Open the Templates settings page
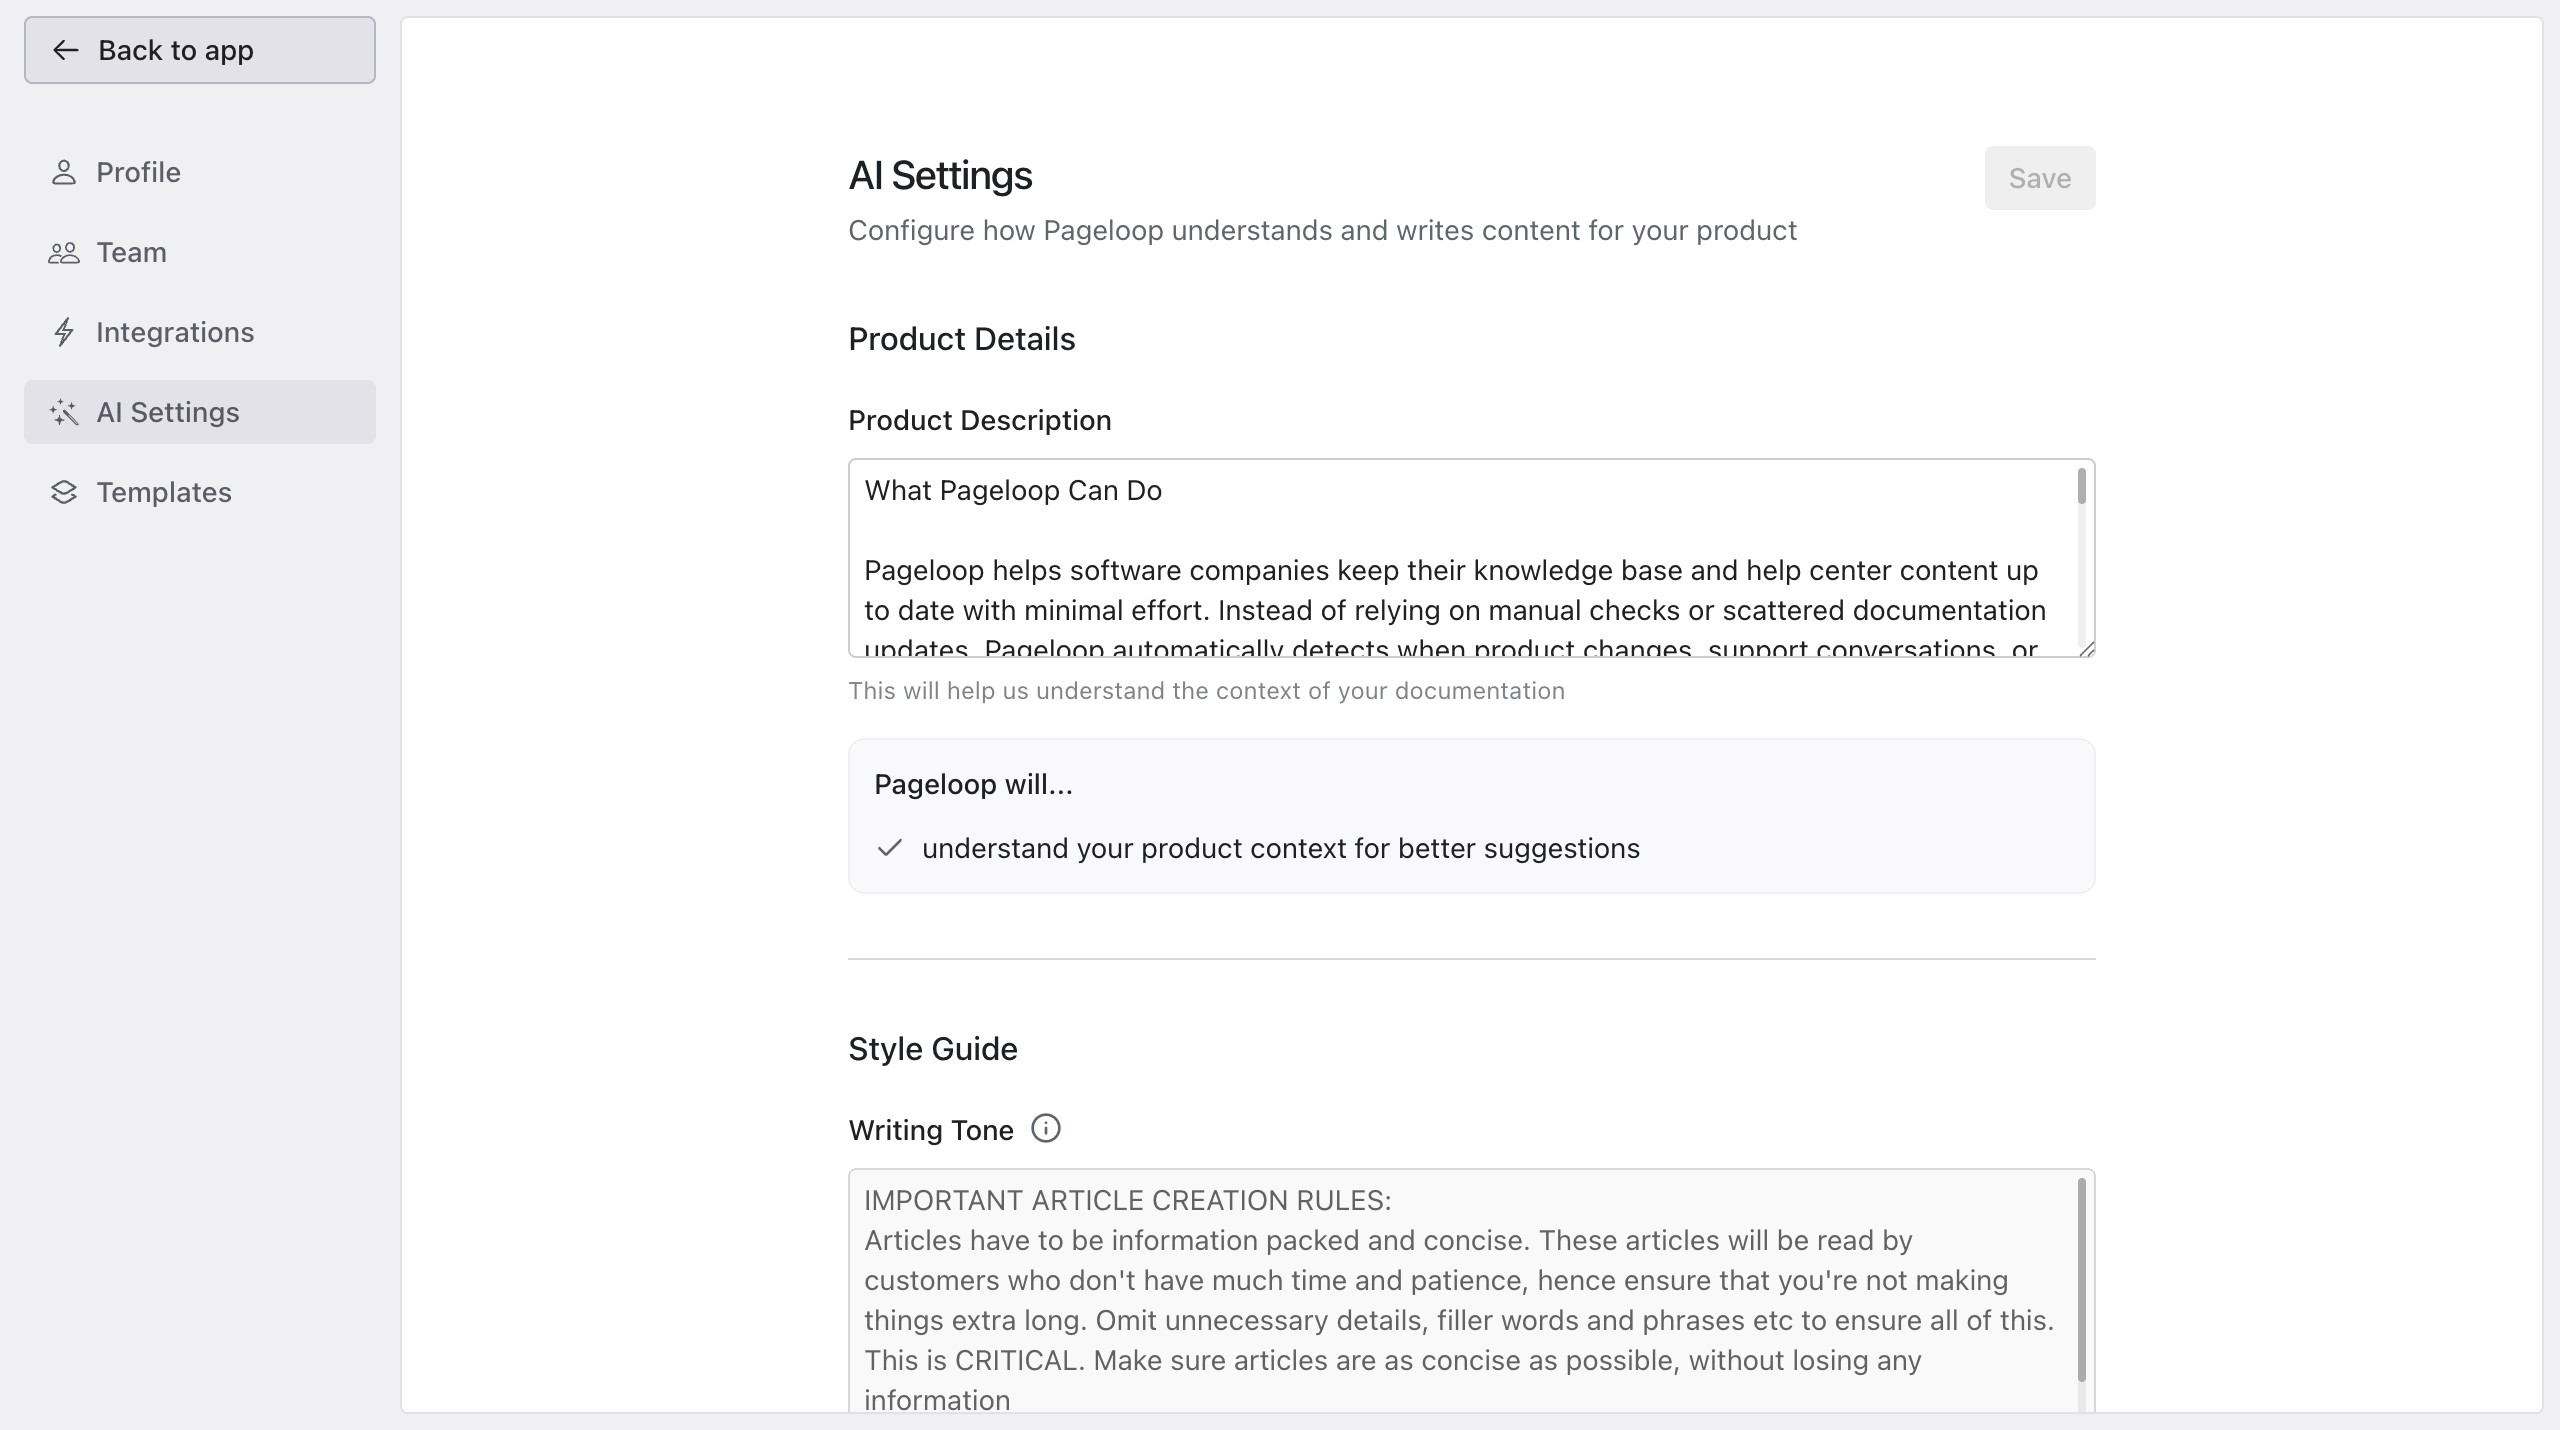 coord(200,492)
